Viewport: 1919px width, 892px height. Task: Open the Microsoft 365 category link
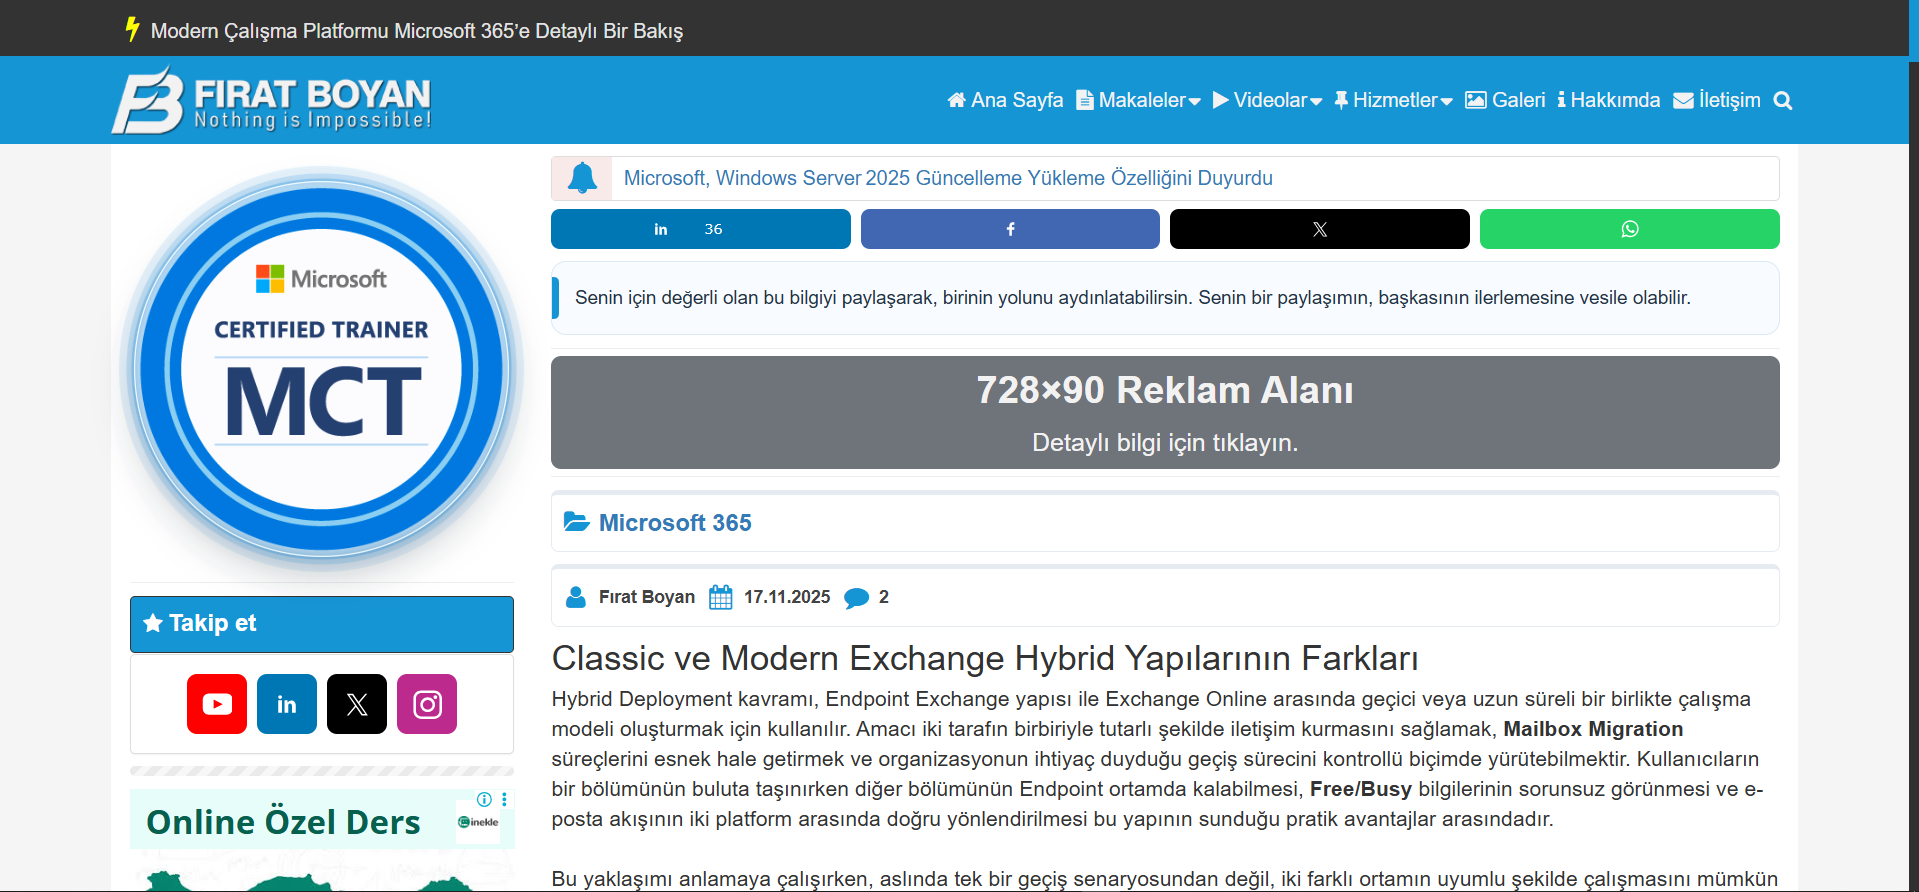(x=675, y=523)
